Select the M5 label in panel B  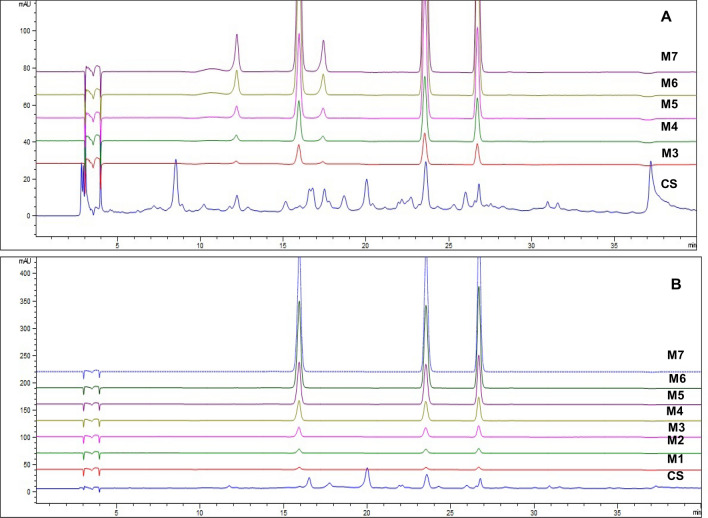pyautogui.click(x=676, y=396)
